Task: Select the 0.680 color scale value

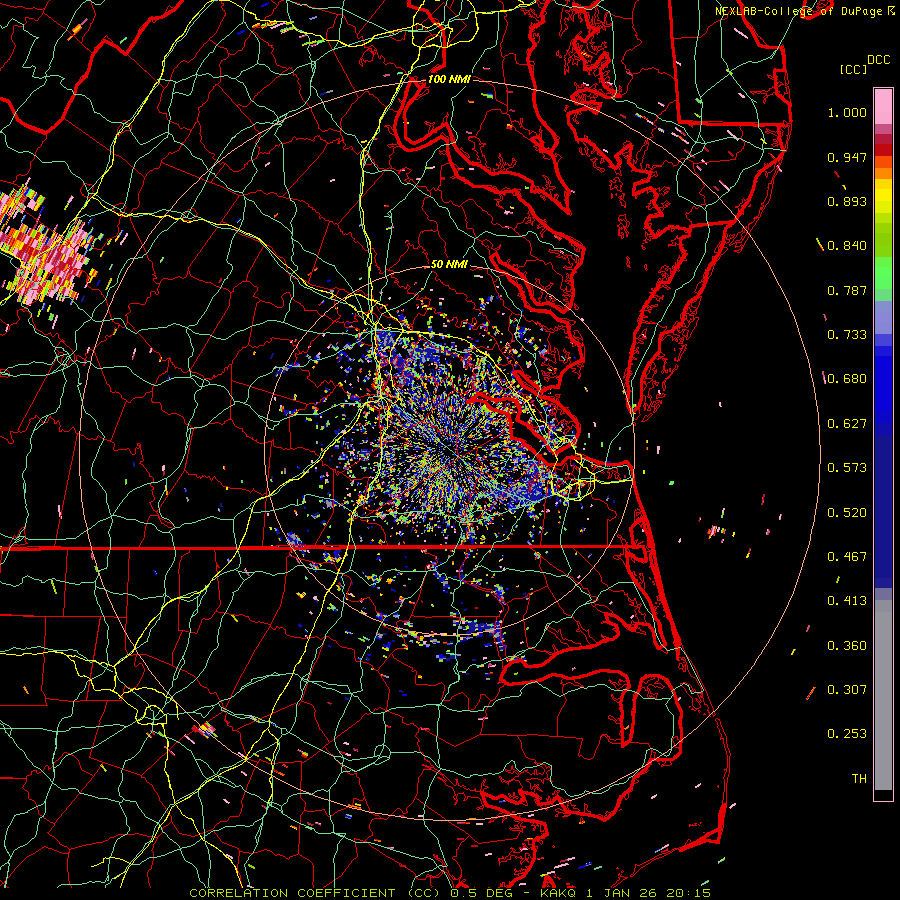Action: 847,379
